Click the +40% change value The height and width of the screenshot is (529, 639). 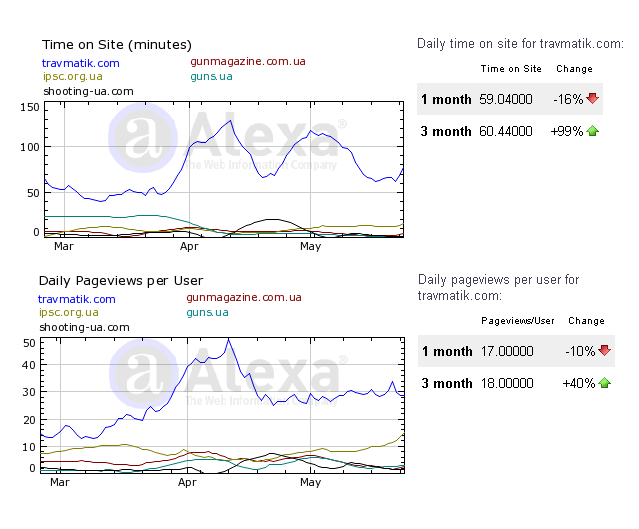(579, 384)
